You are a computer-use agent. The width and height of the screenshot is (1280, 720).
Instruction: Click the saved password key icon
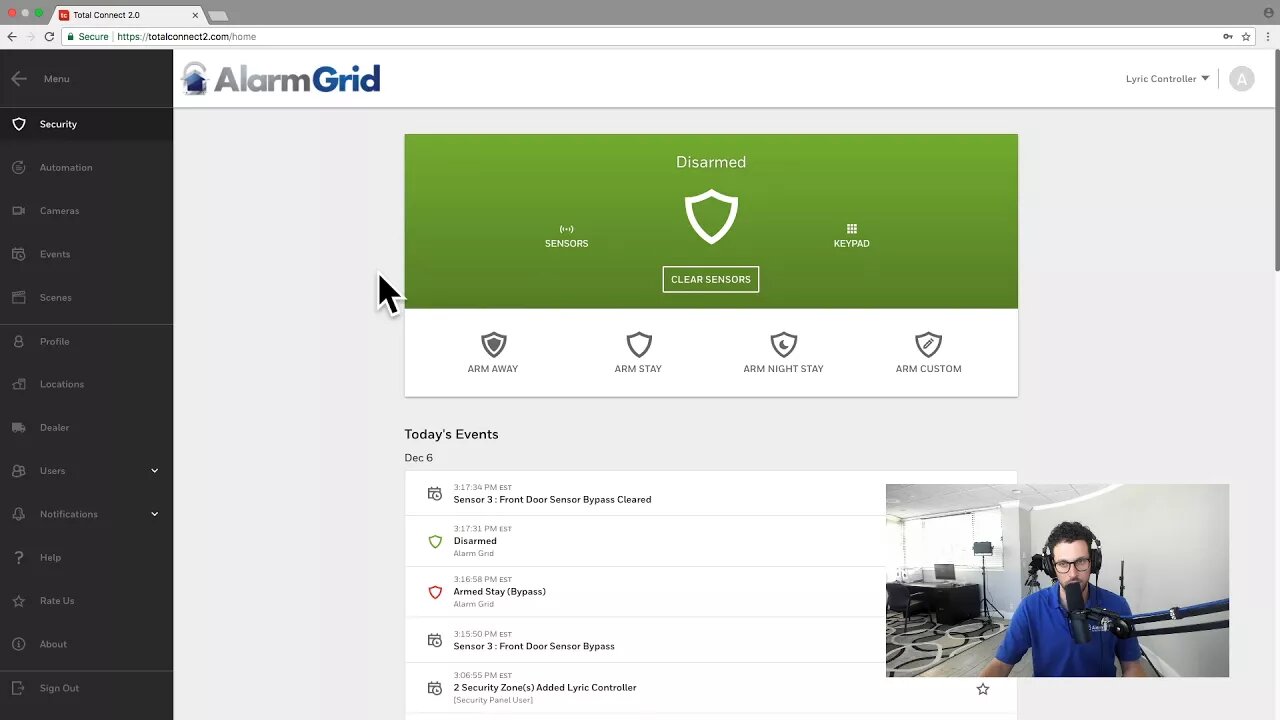(1227, 36)
